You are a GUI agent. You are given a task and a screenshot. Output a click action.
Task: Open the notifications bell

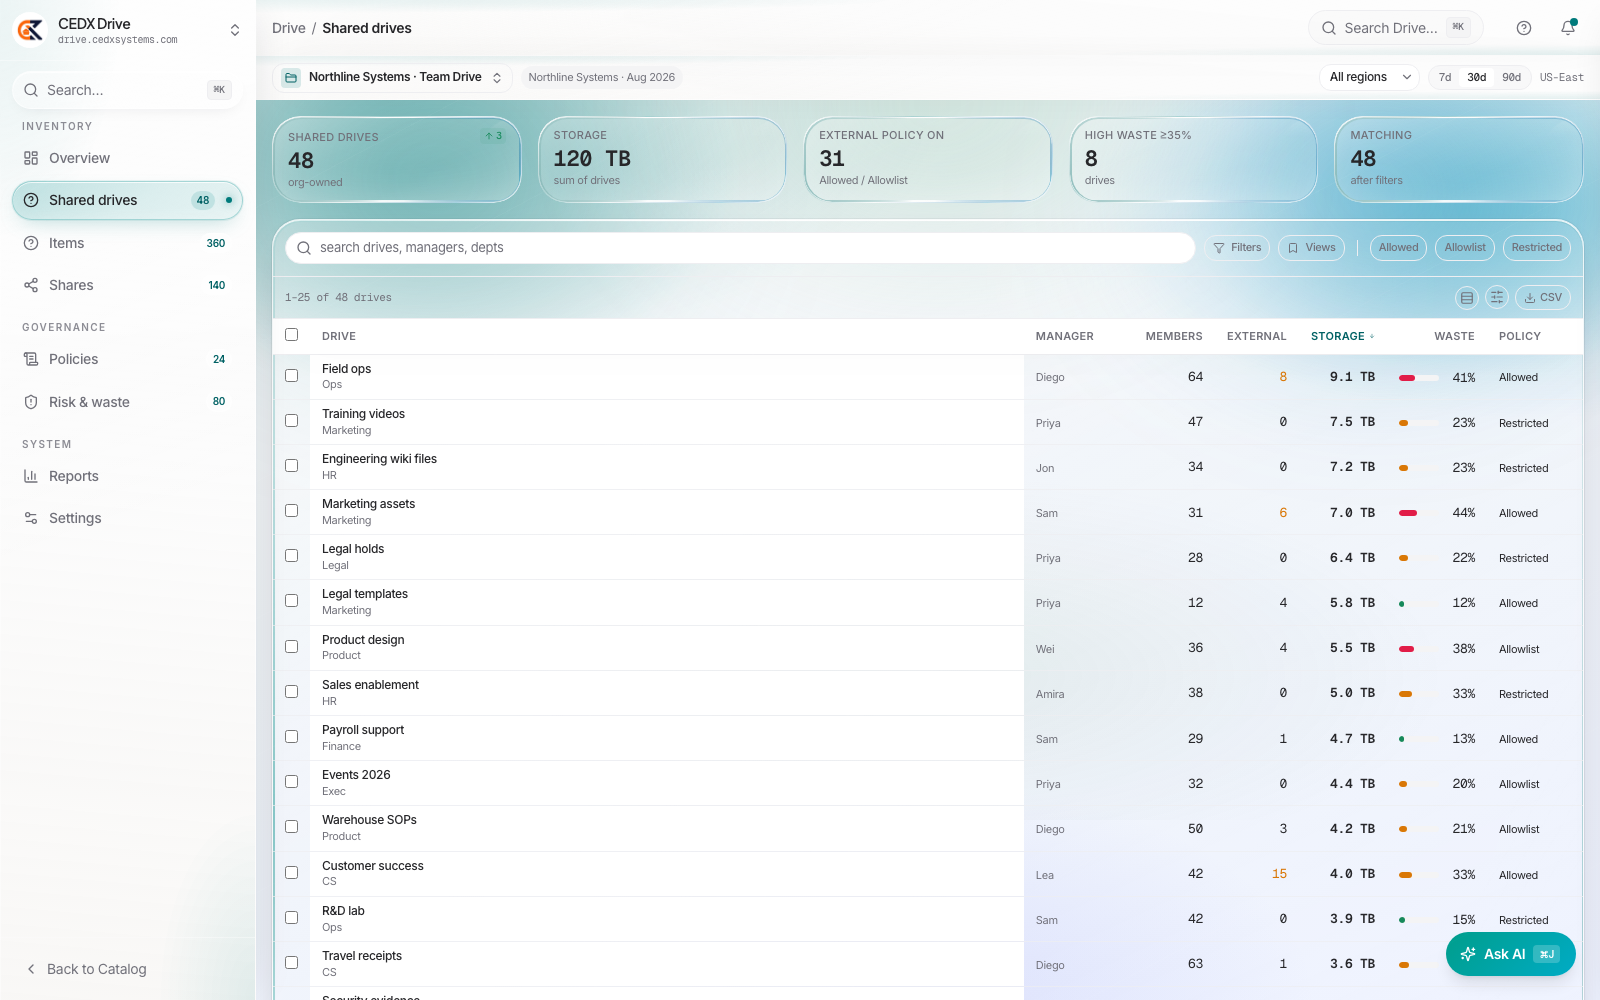coord(1568,28)
